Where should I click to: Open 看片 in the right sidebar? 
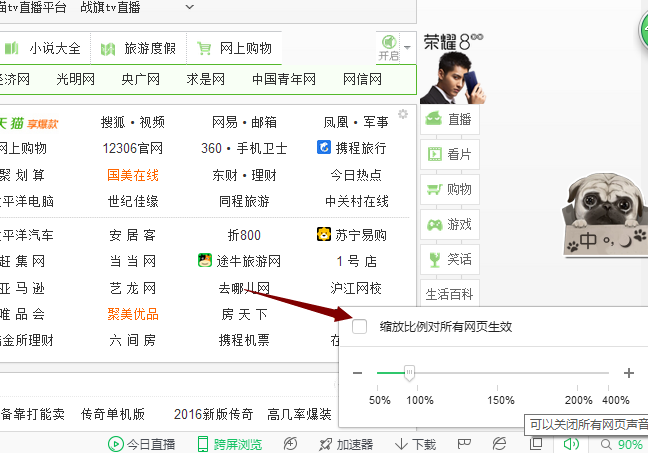tap(450, 155)
